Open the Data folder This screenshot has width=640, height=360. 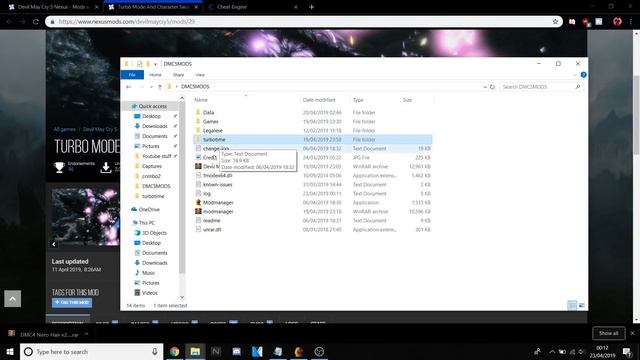coord(208,112)
